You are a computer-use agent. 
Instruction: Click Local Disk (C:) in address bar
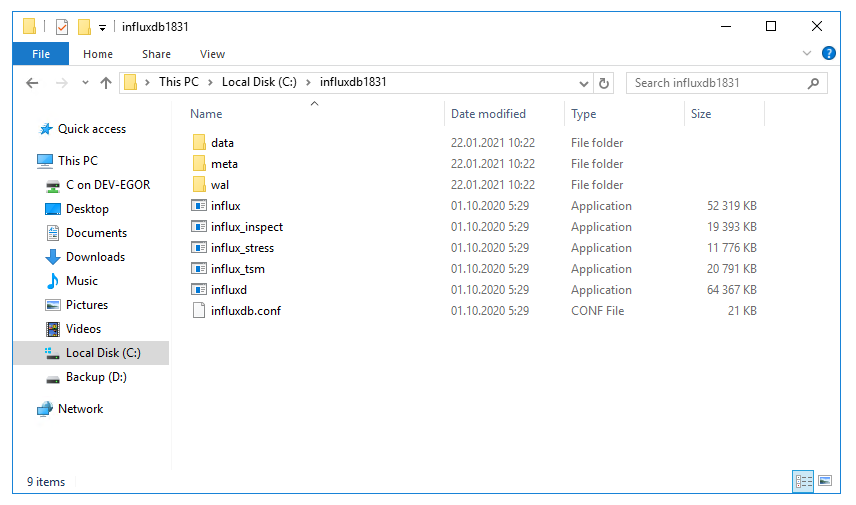click(259, 82)
